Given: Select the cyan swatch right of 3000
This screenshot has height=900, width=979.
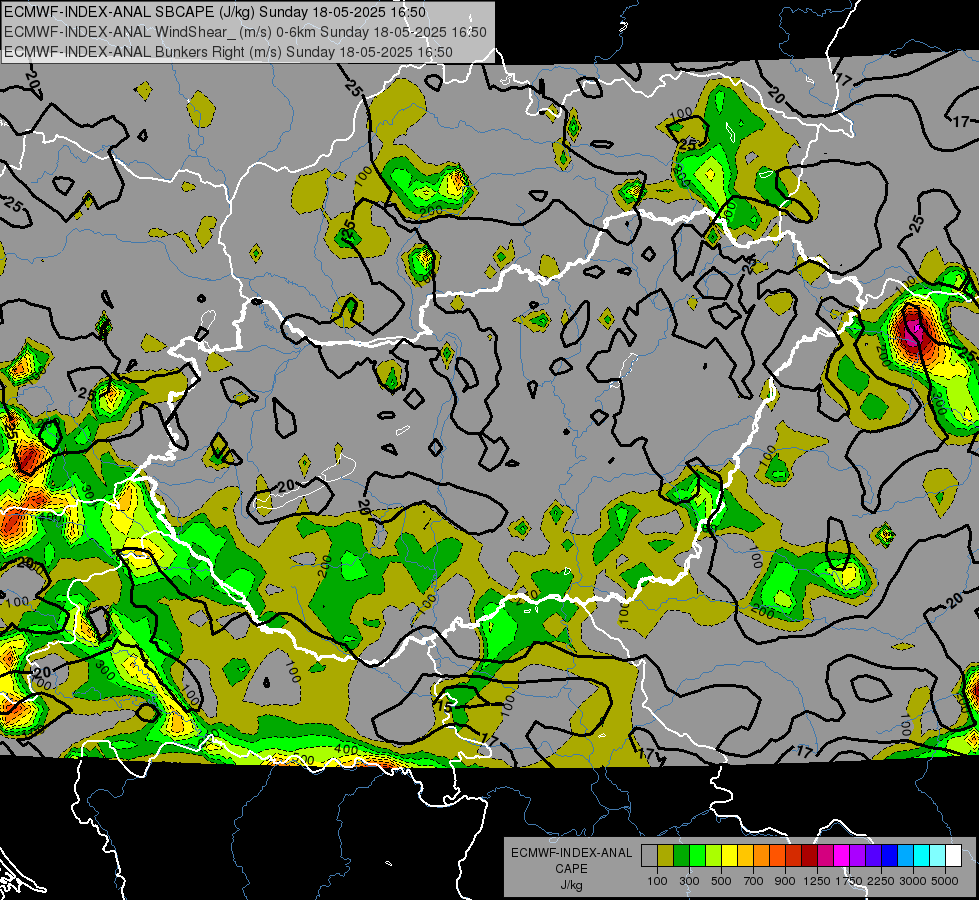Looking at the screenshot, I should (x=922, y=855).
